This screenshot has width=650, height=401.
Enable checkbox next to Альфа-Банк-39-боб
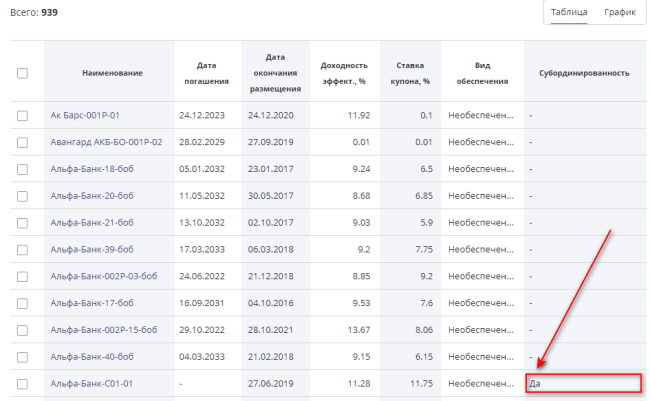pyautogui.click(x=23, y=249)
